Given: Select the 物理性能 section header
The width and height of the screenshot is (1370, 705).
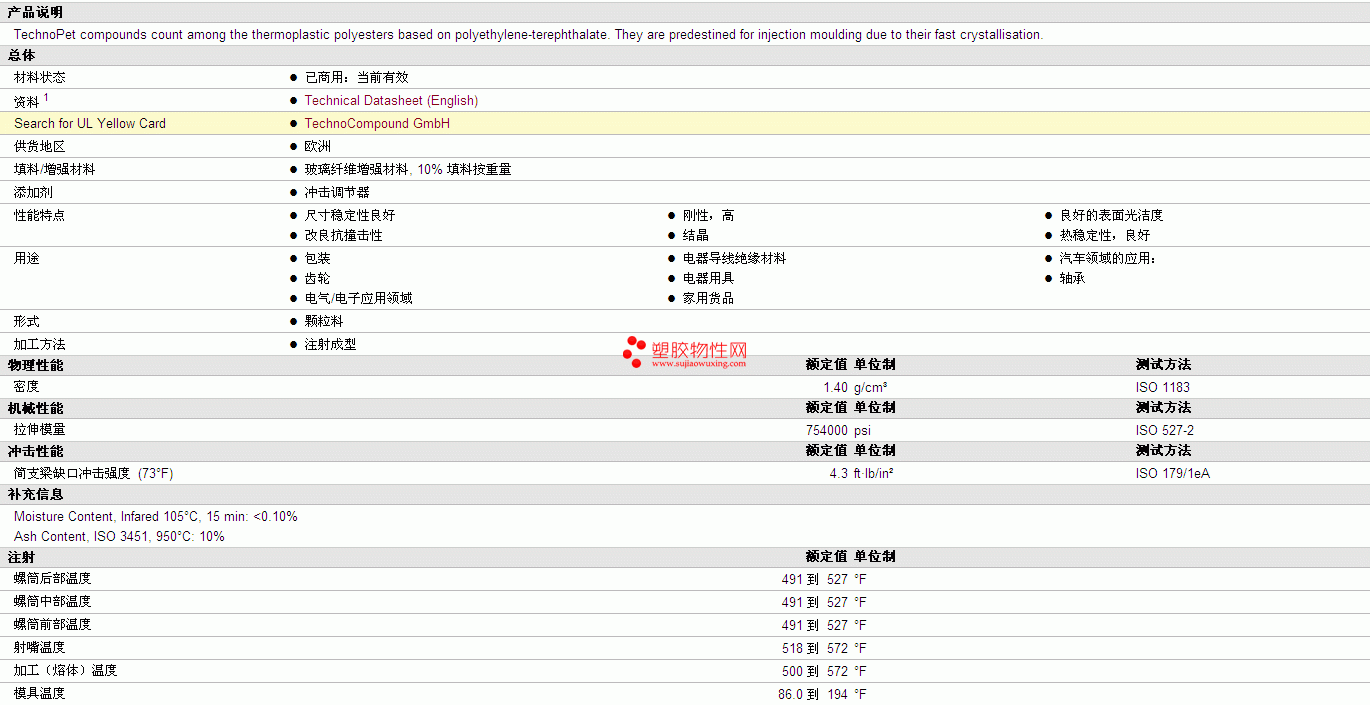Looking at the screenshot, I should point(35,365).
